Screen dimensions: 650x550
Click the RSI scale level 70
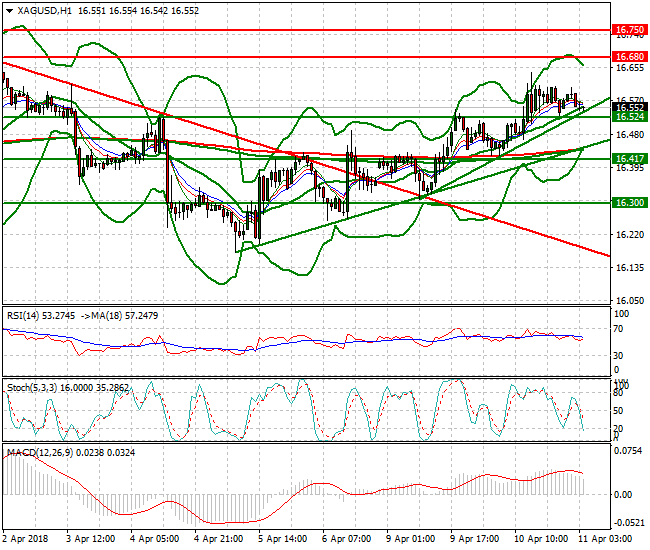pyautogui.click(x=618, y=329)
